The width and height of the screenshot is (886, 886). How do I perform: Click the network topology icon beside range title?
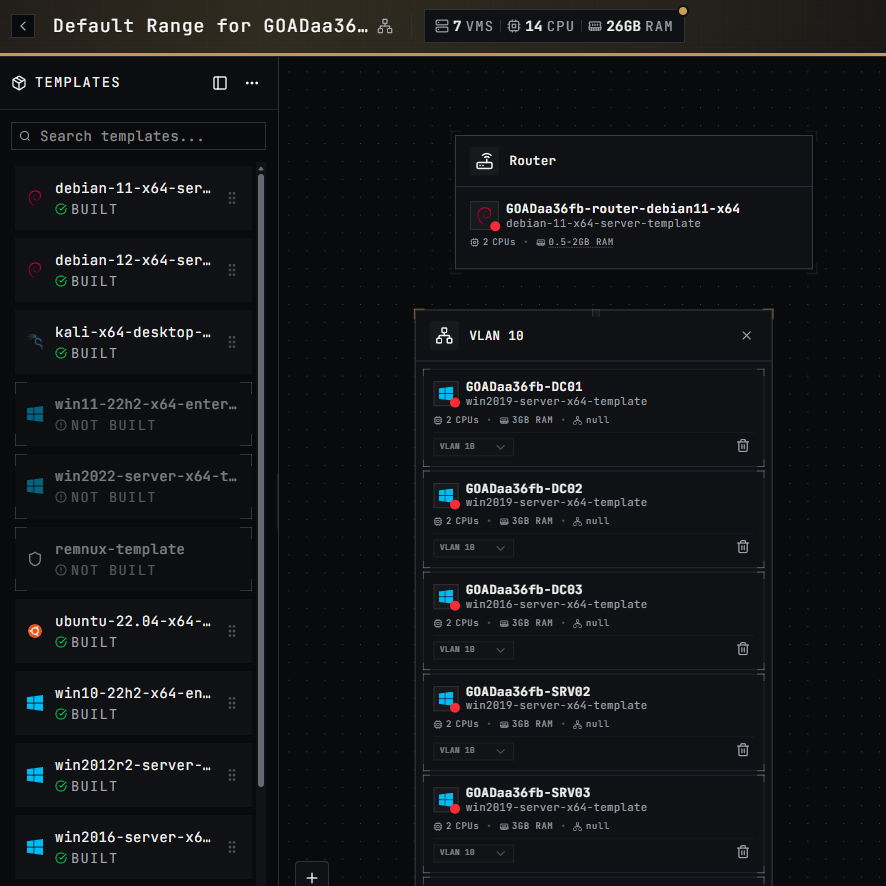[x=385, y=26]
